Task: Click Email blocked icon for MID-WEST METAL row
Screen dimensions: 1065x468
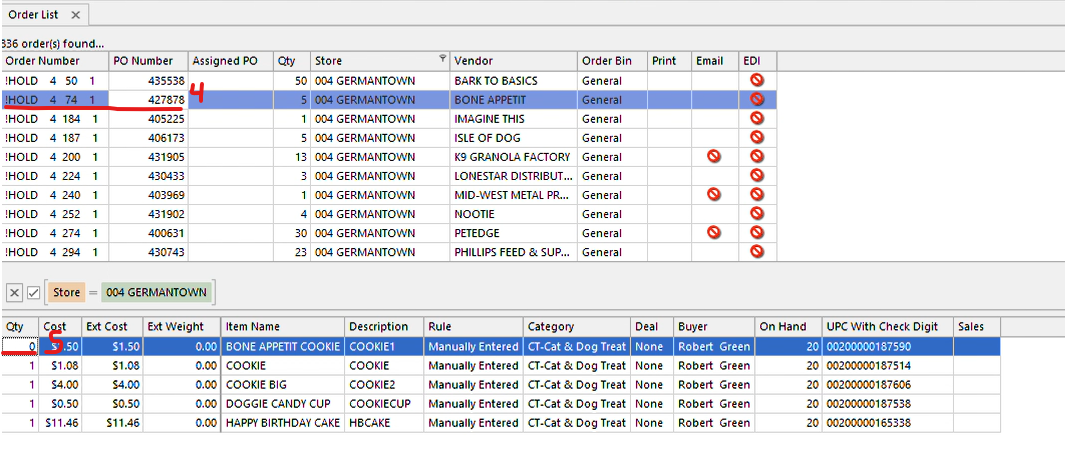Action: [x=713, y=194]
